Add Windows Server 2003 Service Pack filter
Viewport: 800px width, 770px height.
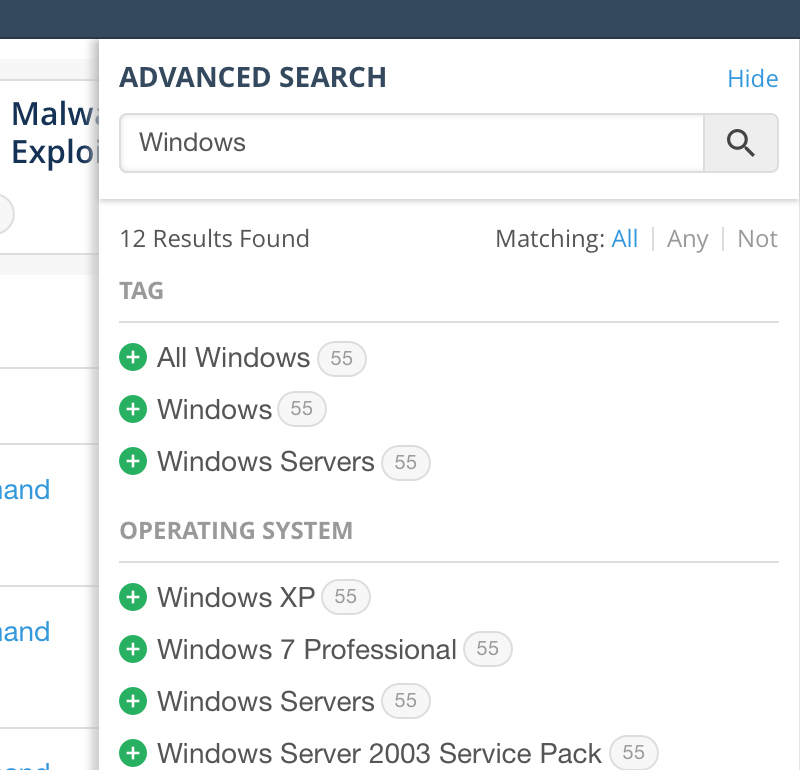click(133, 753)
